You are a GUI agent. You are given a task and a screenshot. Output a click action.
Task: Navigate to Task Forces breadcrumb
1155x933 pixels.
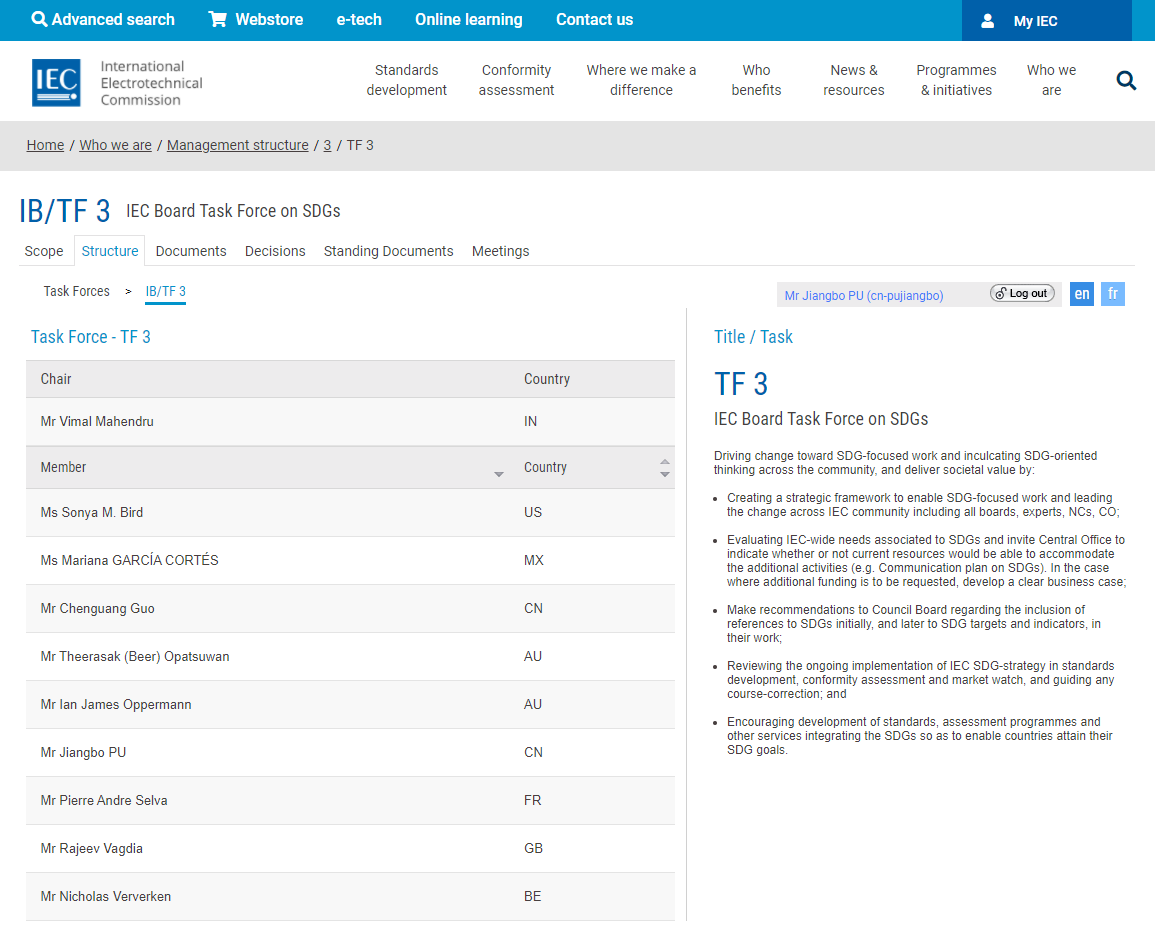[76, 291]
